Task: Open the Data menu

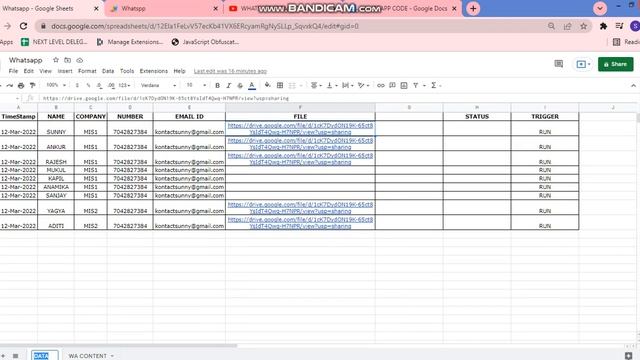Action: [108, 71]
